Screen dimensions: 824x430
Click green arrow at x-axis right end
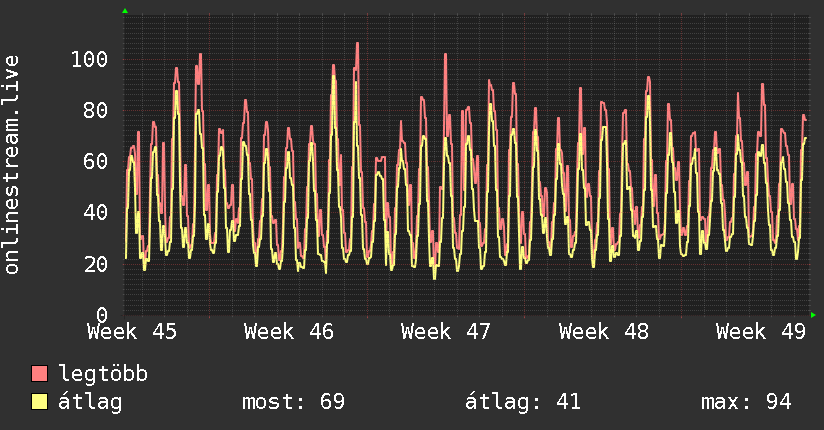[x=813, y=315]
